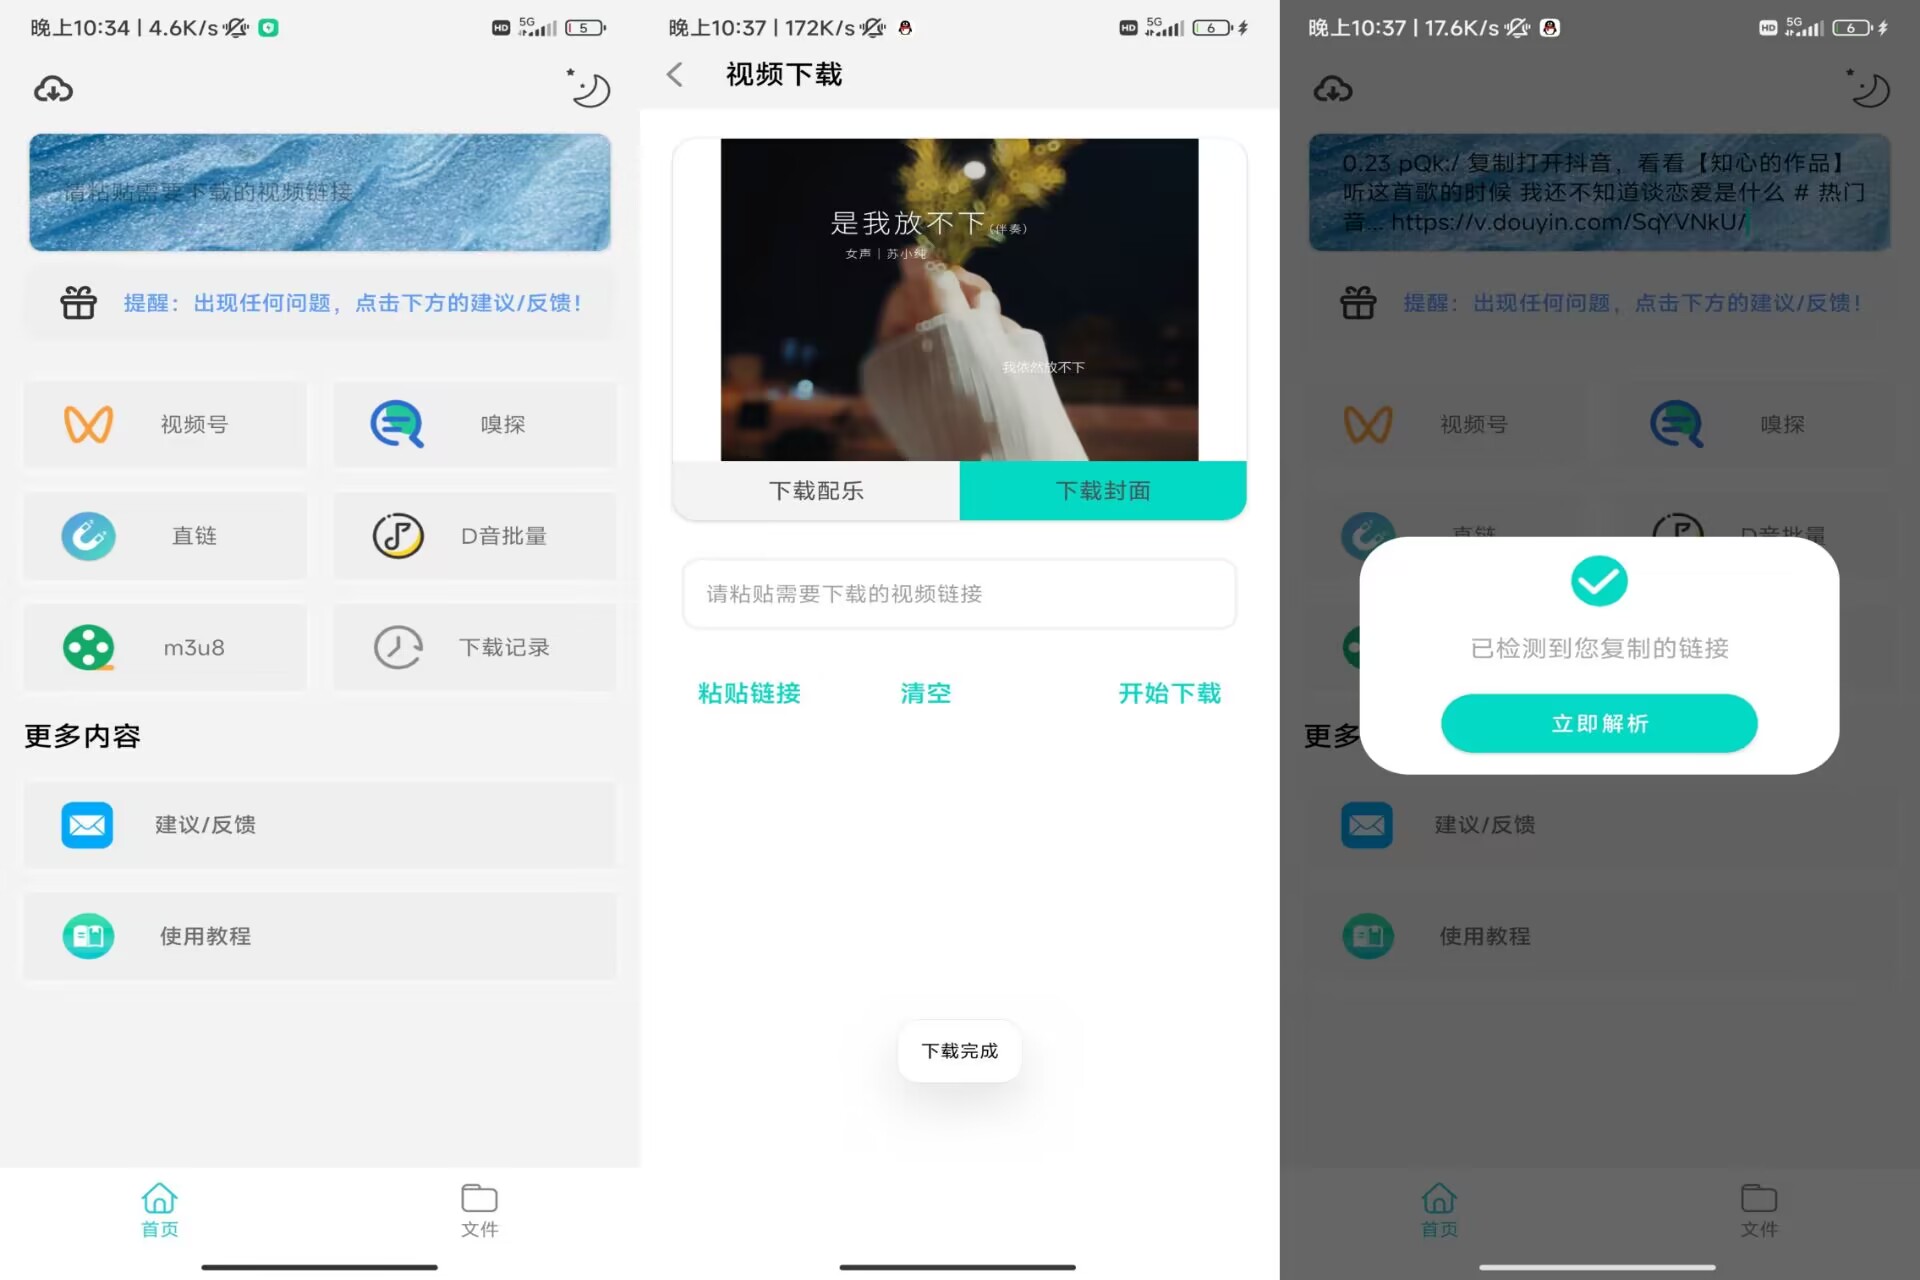Viewport: 1920px width, 1280px height.
Task: Select the 下载封面 (Download Cover) tab
Action: (x=1100, y=490)
